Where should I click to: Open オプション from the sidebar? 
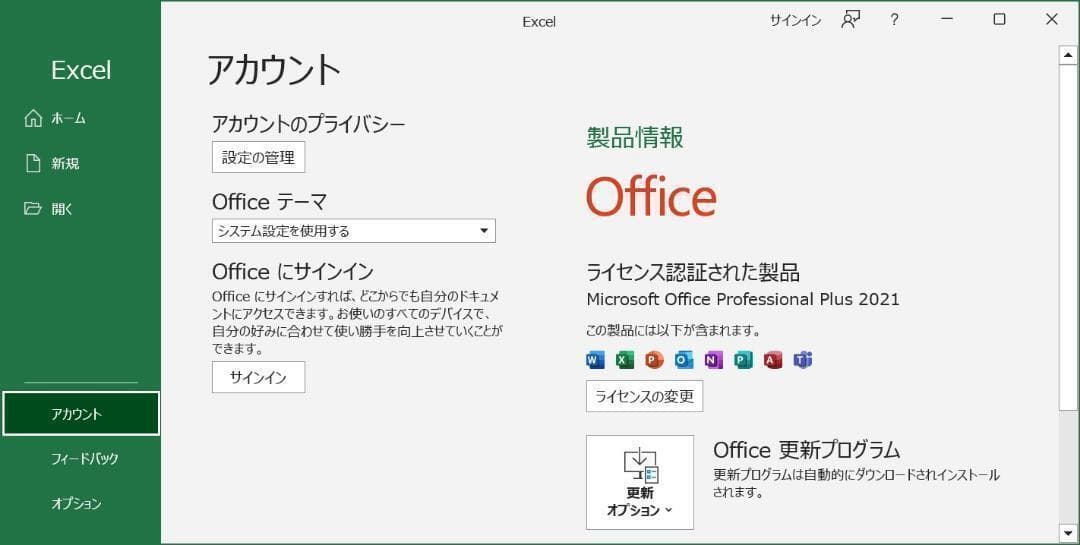pyautogui.click(x=76, y=504)
